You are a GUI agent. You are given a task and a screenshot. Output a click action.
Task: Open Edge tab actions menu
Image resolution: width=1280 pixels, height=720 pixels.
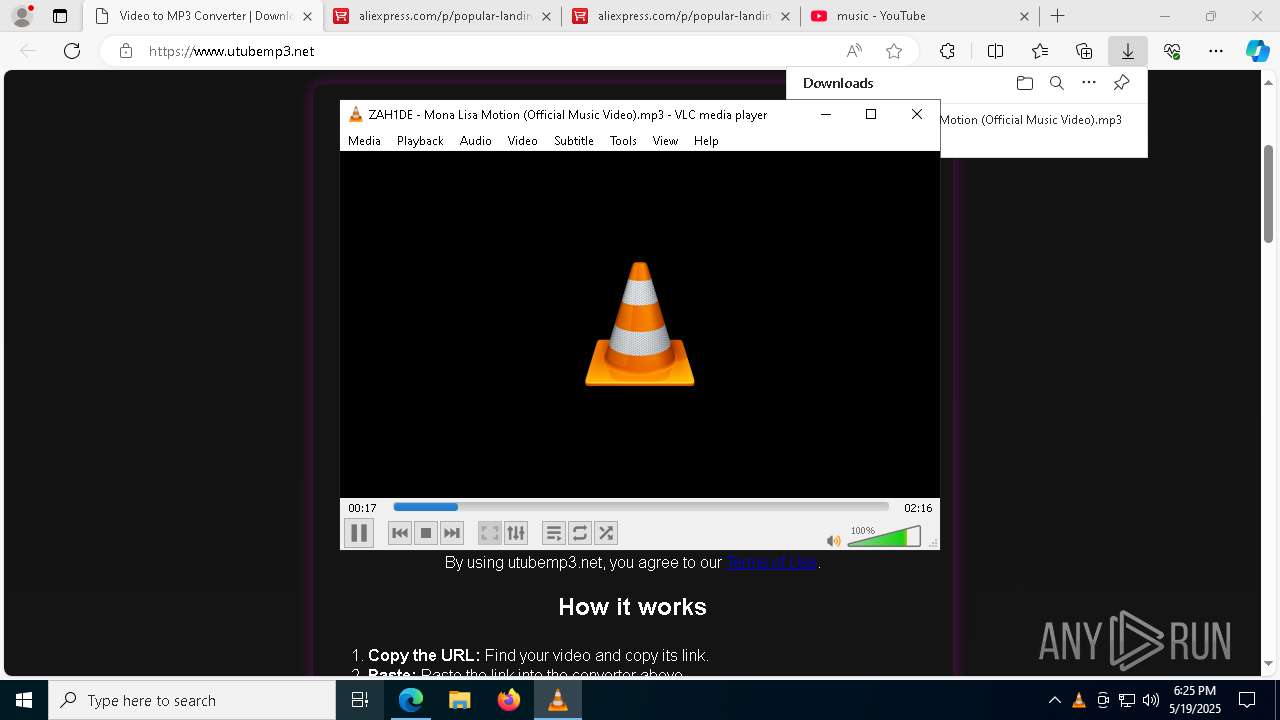pos(60,16)
